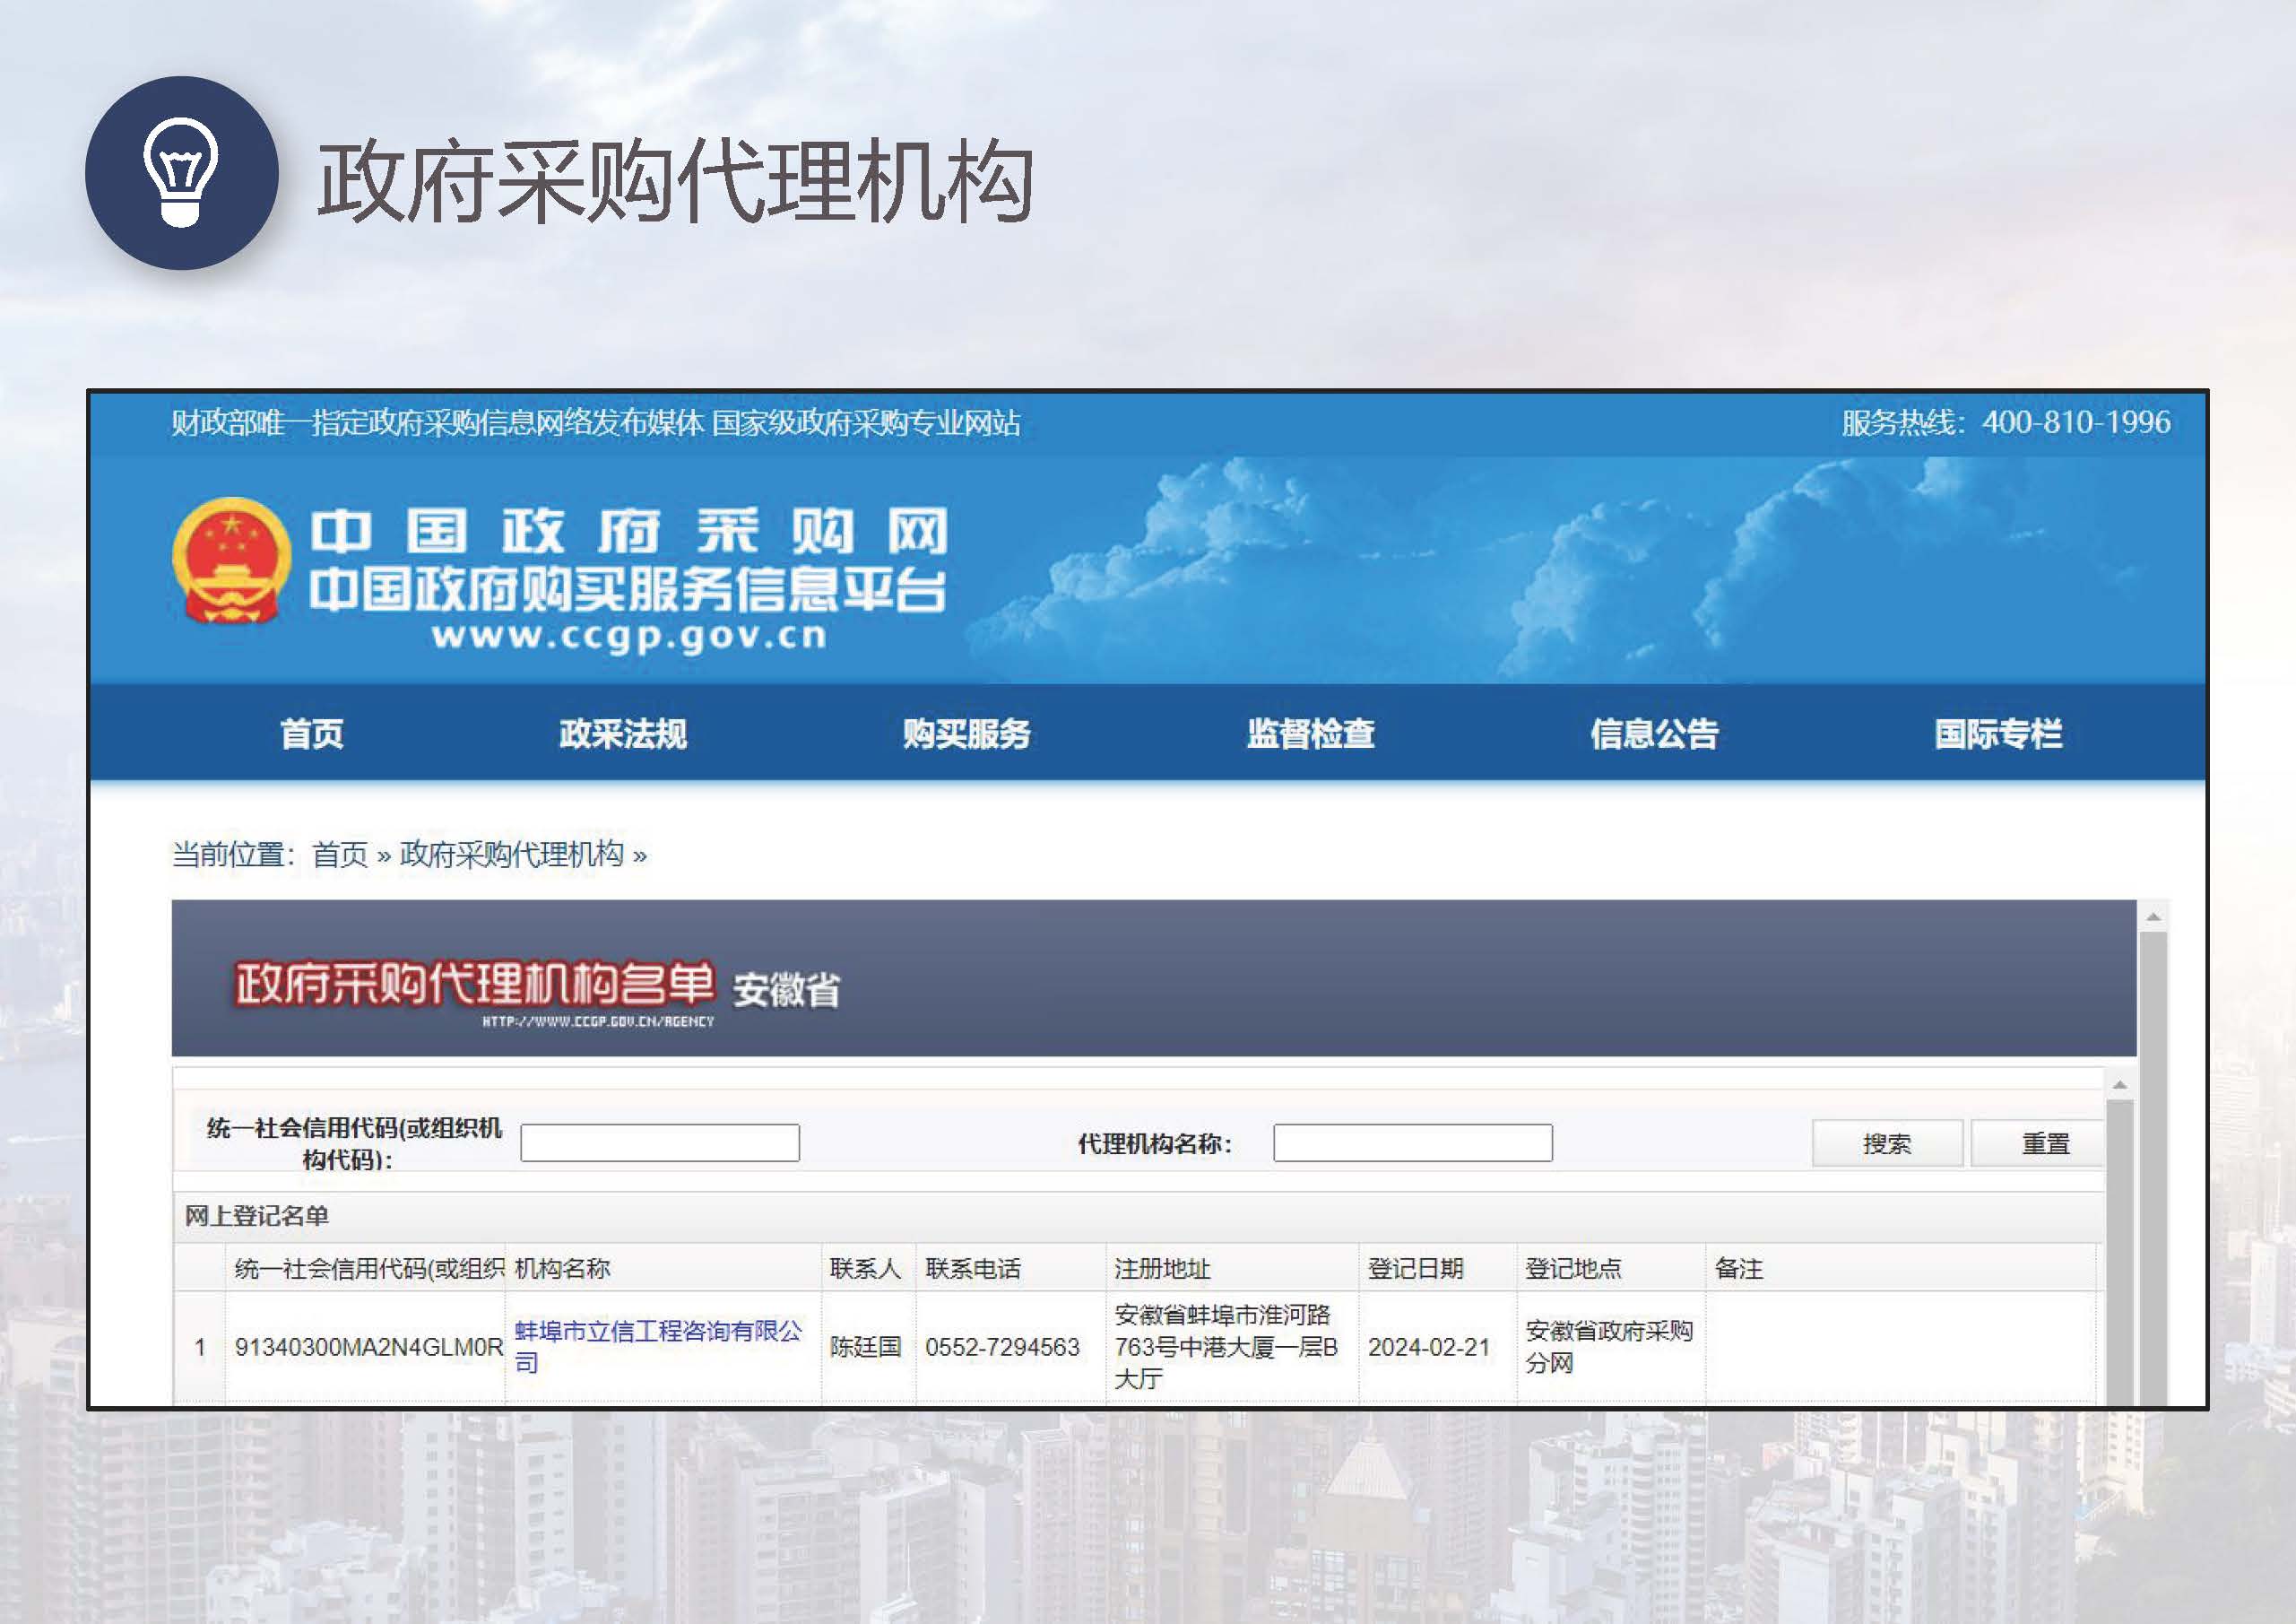2296x1624 pixels.
Task: Focus the 统一社会信用代码 input field
Action: pyautogui.click(x=659, y=1143)
